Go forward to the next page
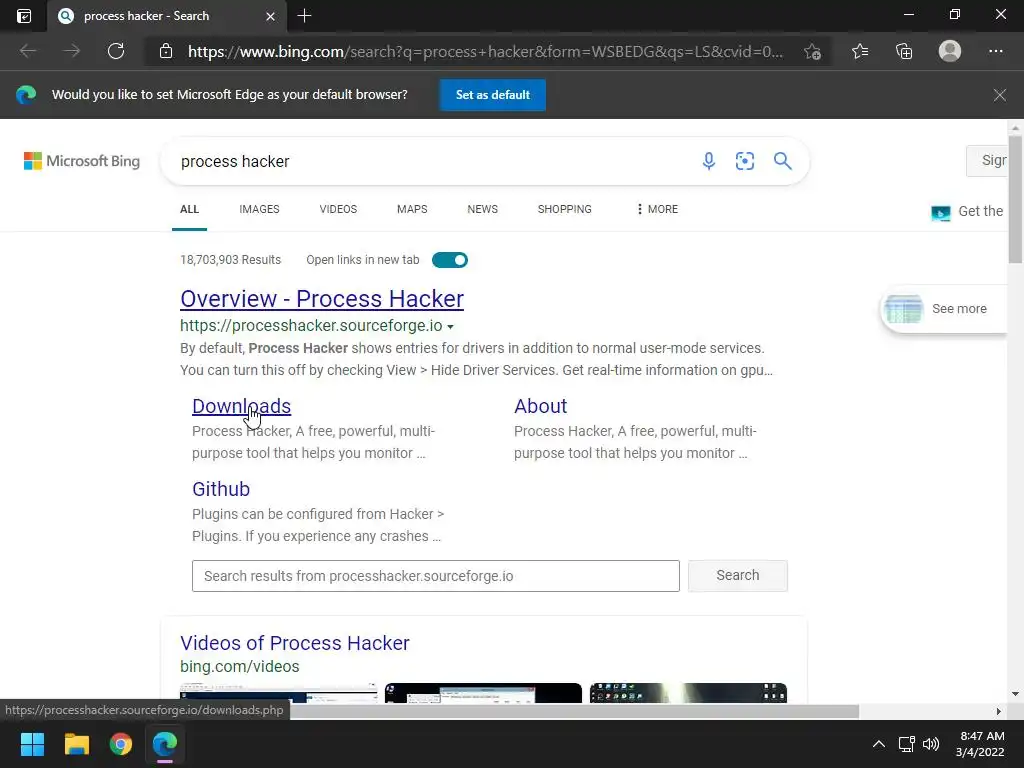 click(x=72, y=51)
